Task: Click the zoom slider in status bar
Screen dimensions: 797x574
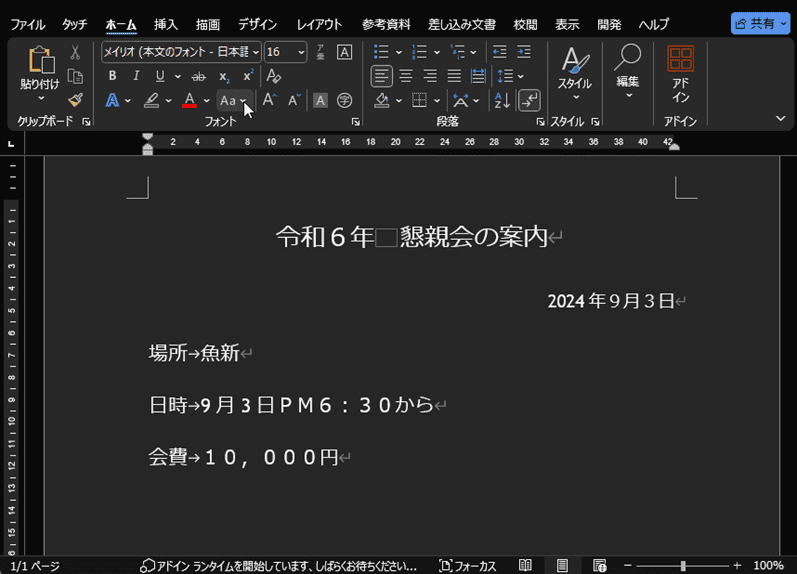Action: click(x=683, y=566)
